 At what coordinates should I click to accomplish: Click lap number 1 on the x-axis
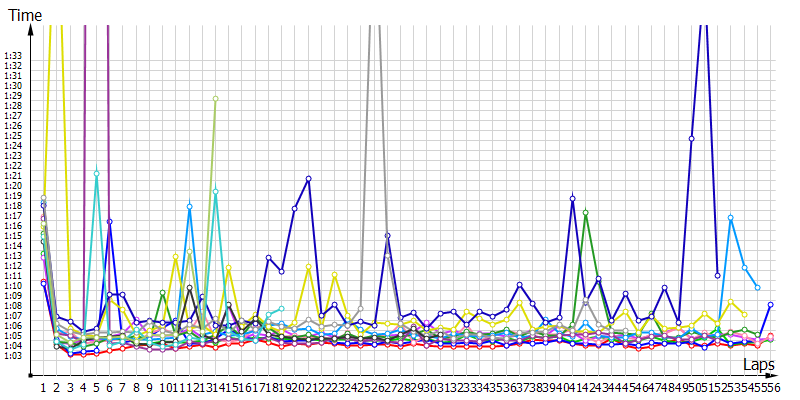point(43,386)
